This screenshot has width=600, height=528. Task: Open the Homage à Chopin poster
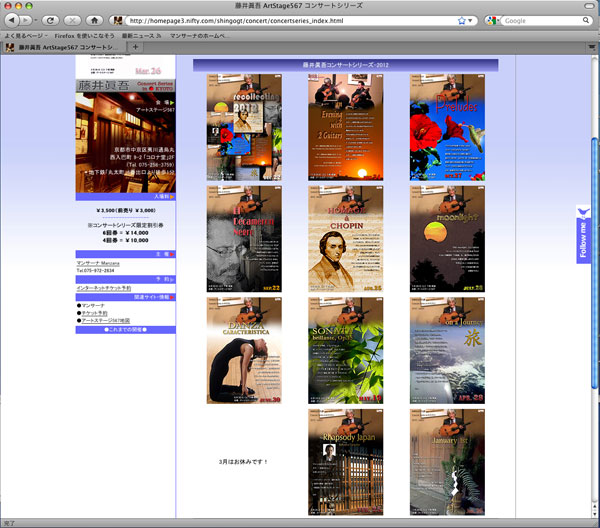point(346,239)
